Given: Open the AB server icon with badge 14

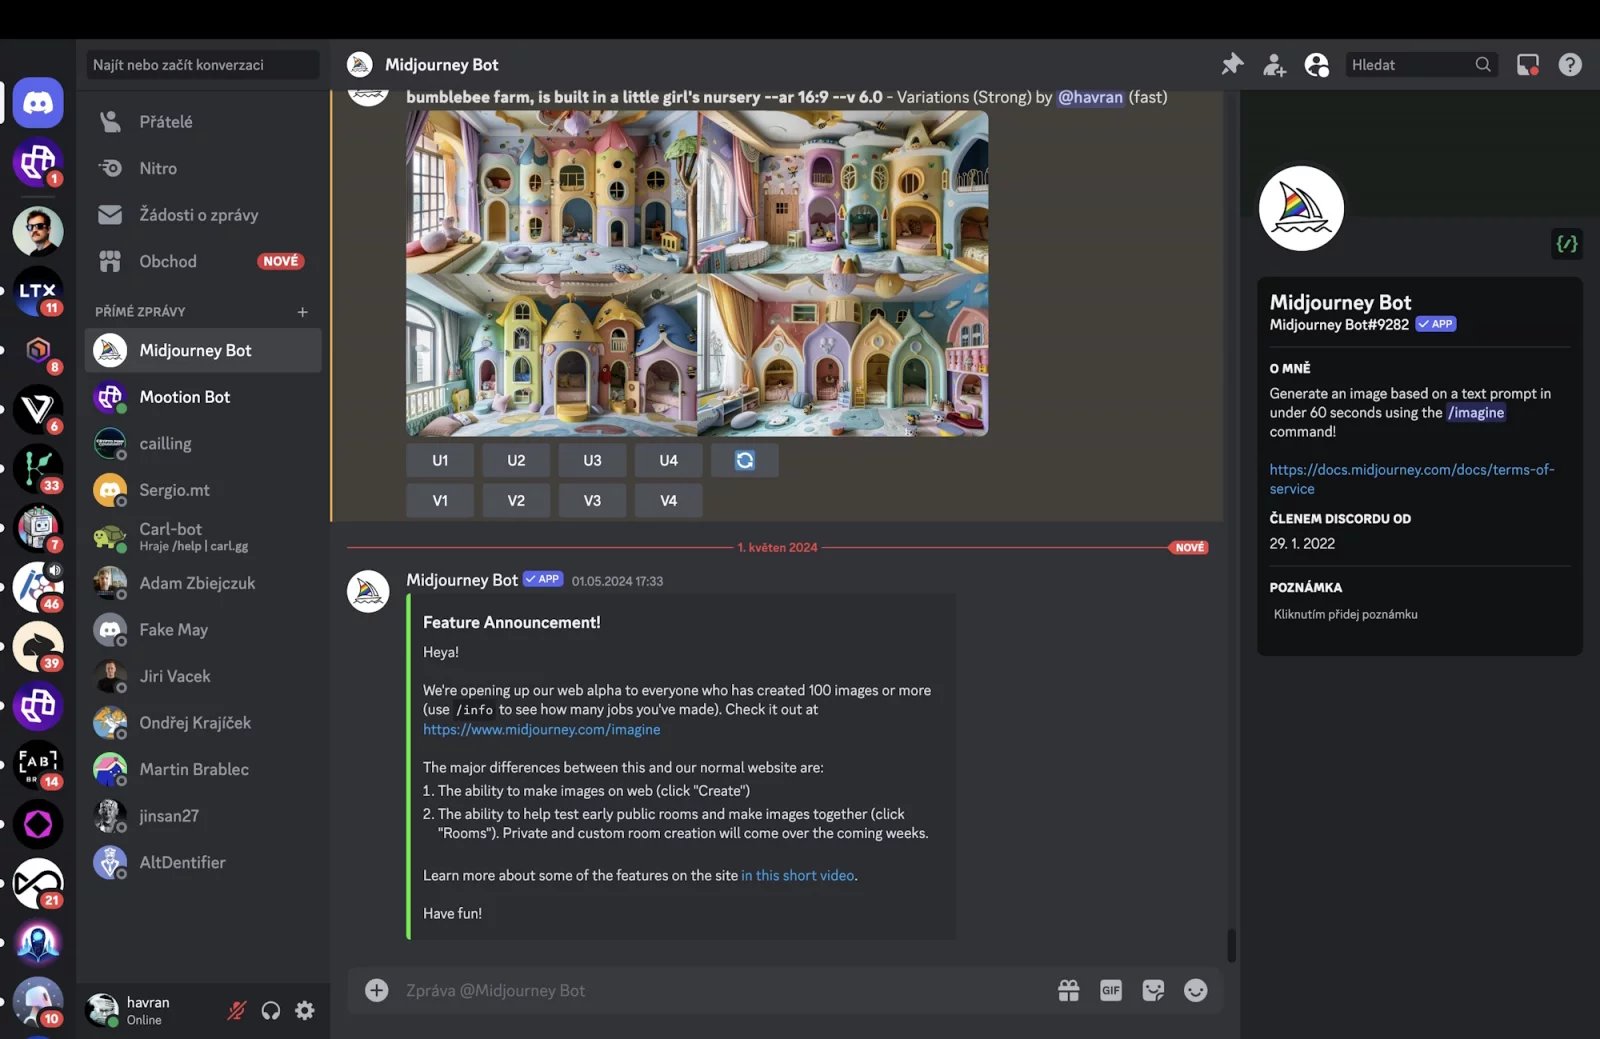Looking at the screenshot, I should coord(38,765).
